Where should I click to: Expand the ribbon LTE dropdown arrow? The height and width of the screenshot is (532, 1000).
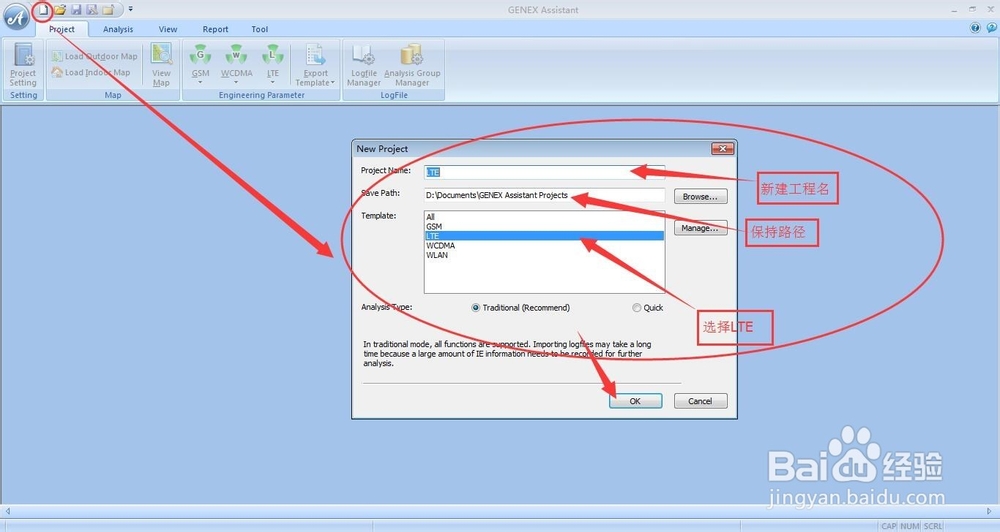(273, 82)
